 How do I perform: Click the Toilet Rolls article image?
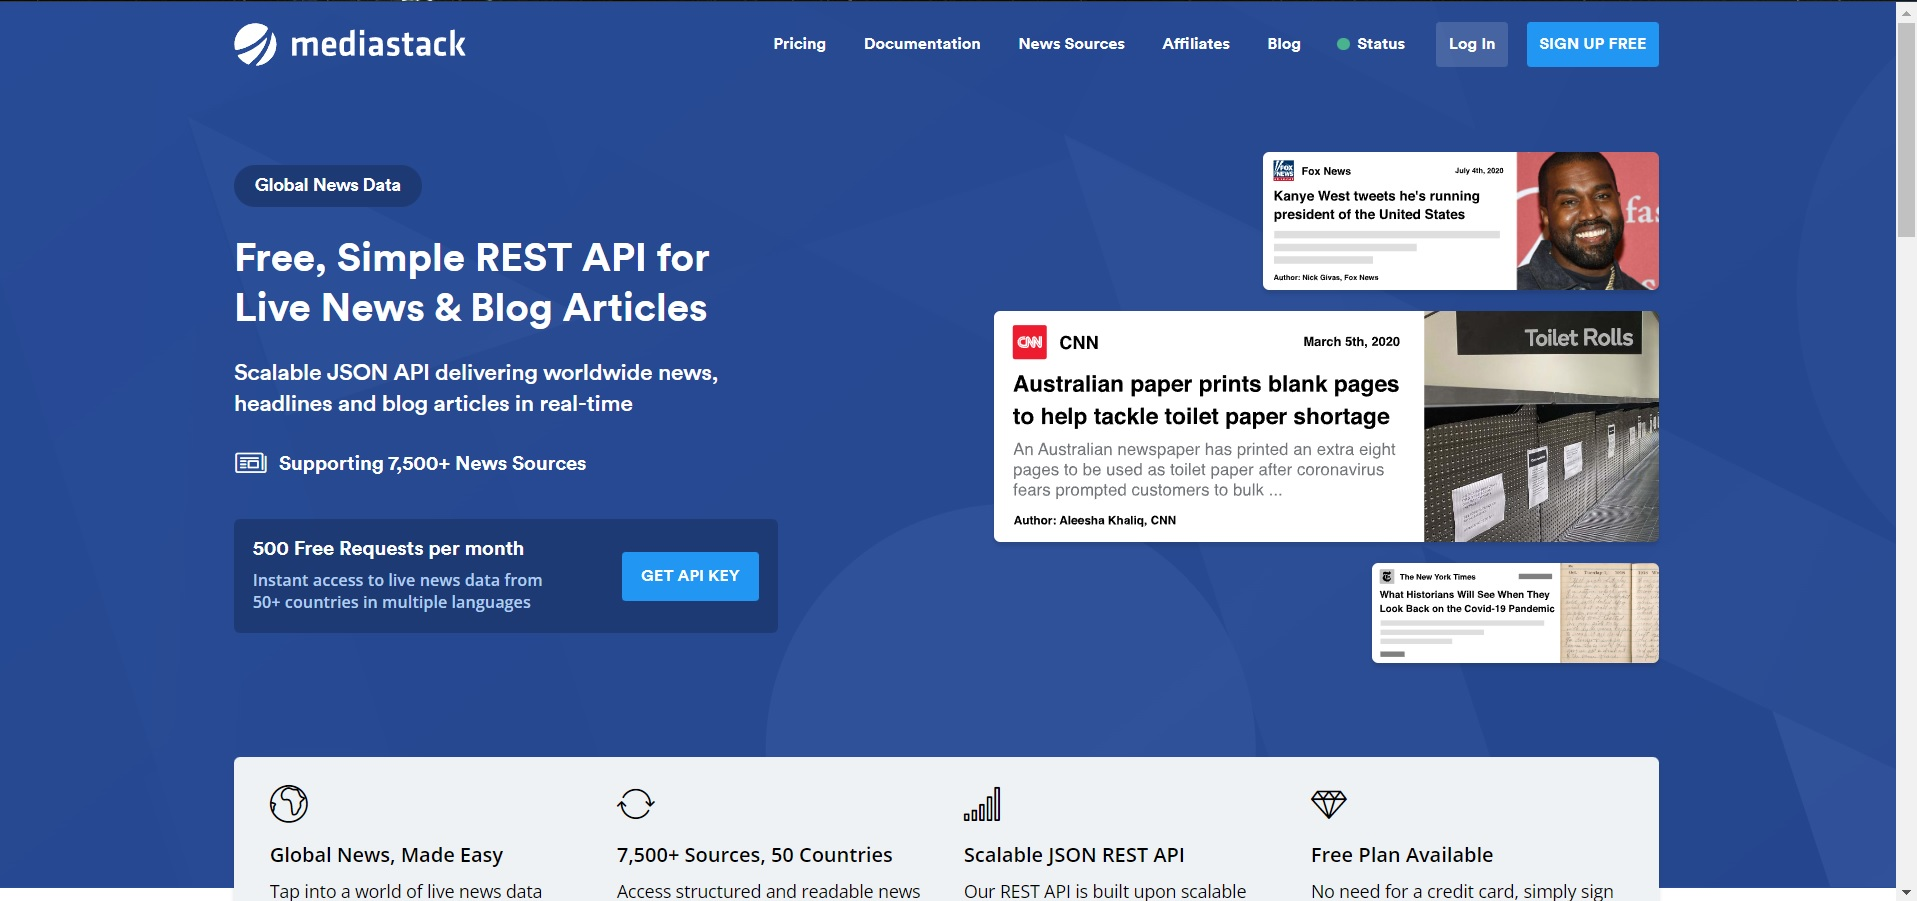pos(1540,427)
